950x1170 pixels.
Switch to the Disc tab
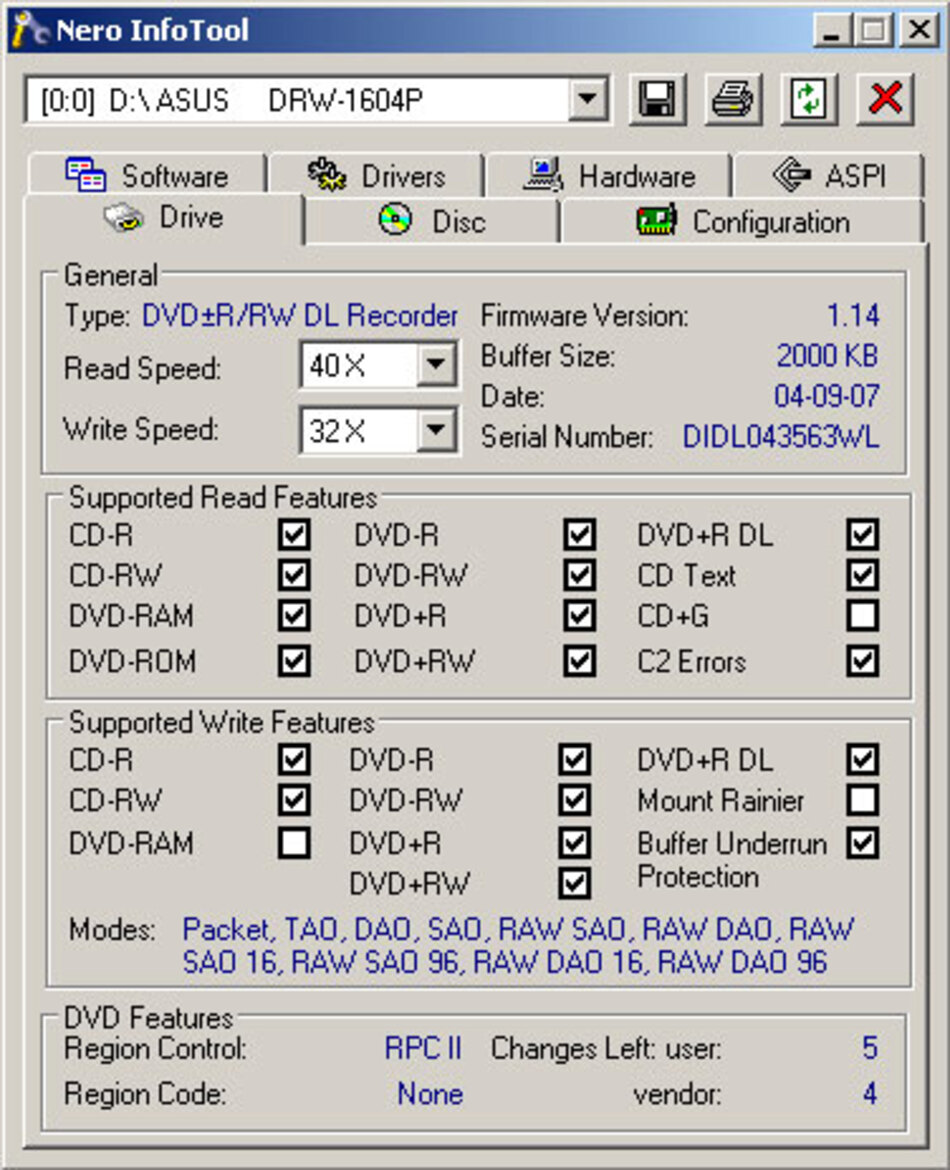click(x=432, y=222)
